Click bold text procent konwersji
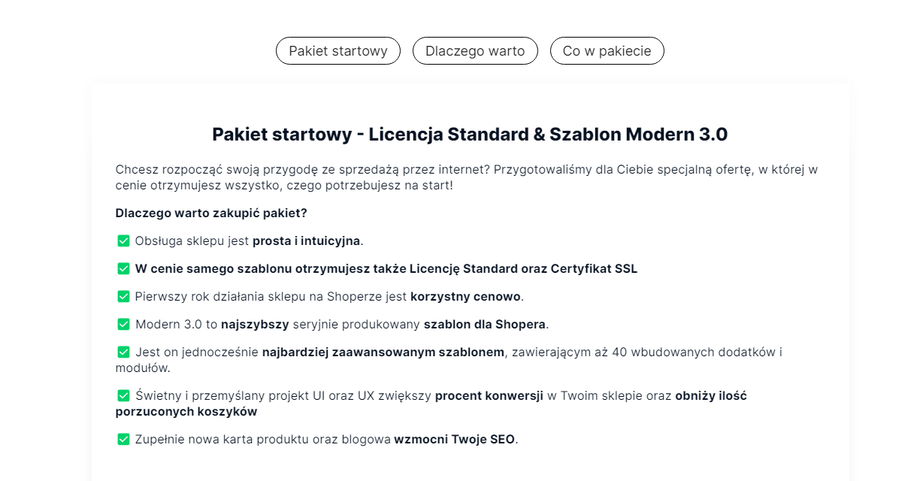This screenshot has width=920, height=481. pyautogui.click(x=489, y=396)
